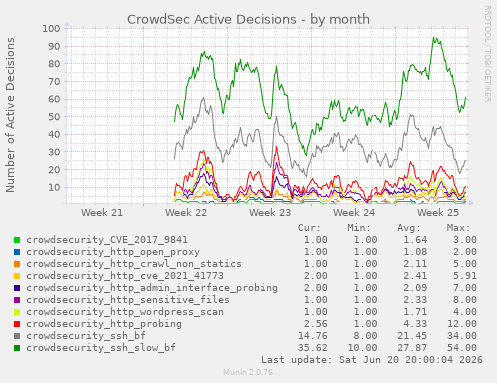The height and width of the screenshot is (383, 497).
Task: Click the crowdsecurity_ssh_slow_bf legend label
Action: point(101,348)
